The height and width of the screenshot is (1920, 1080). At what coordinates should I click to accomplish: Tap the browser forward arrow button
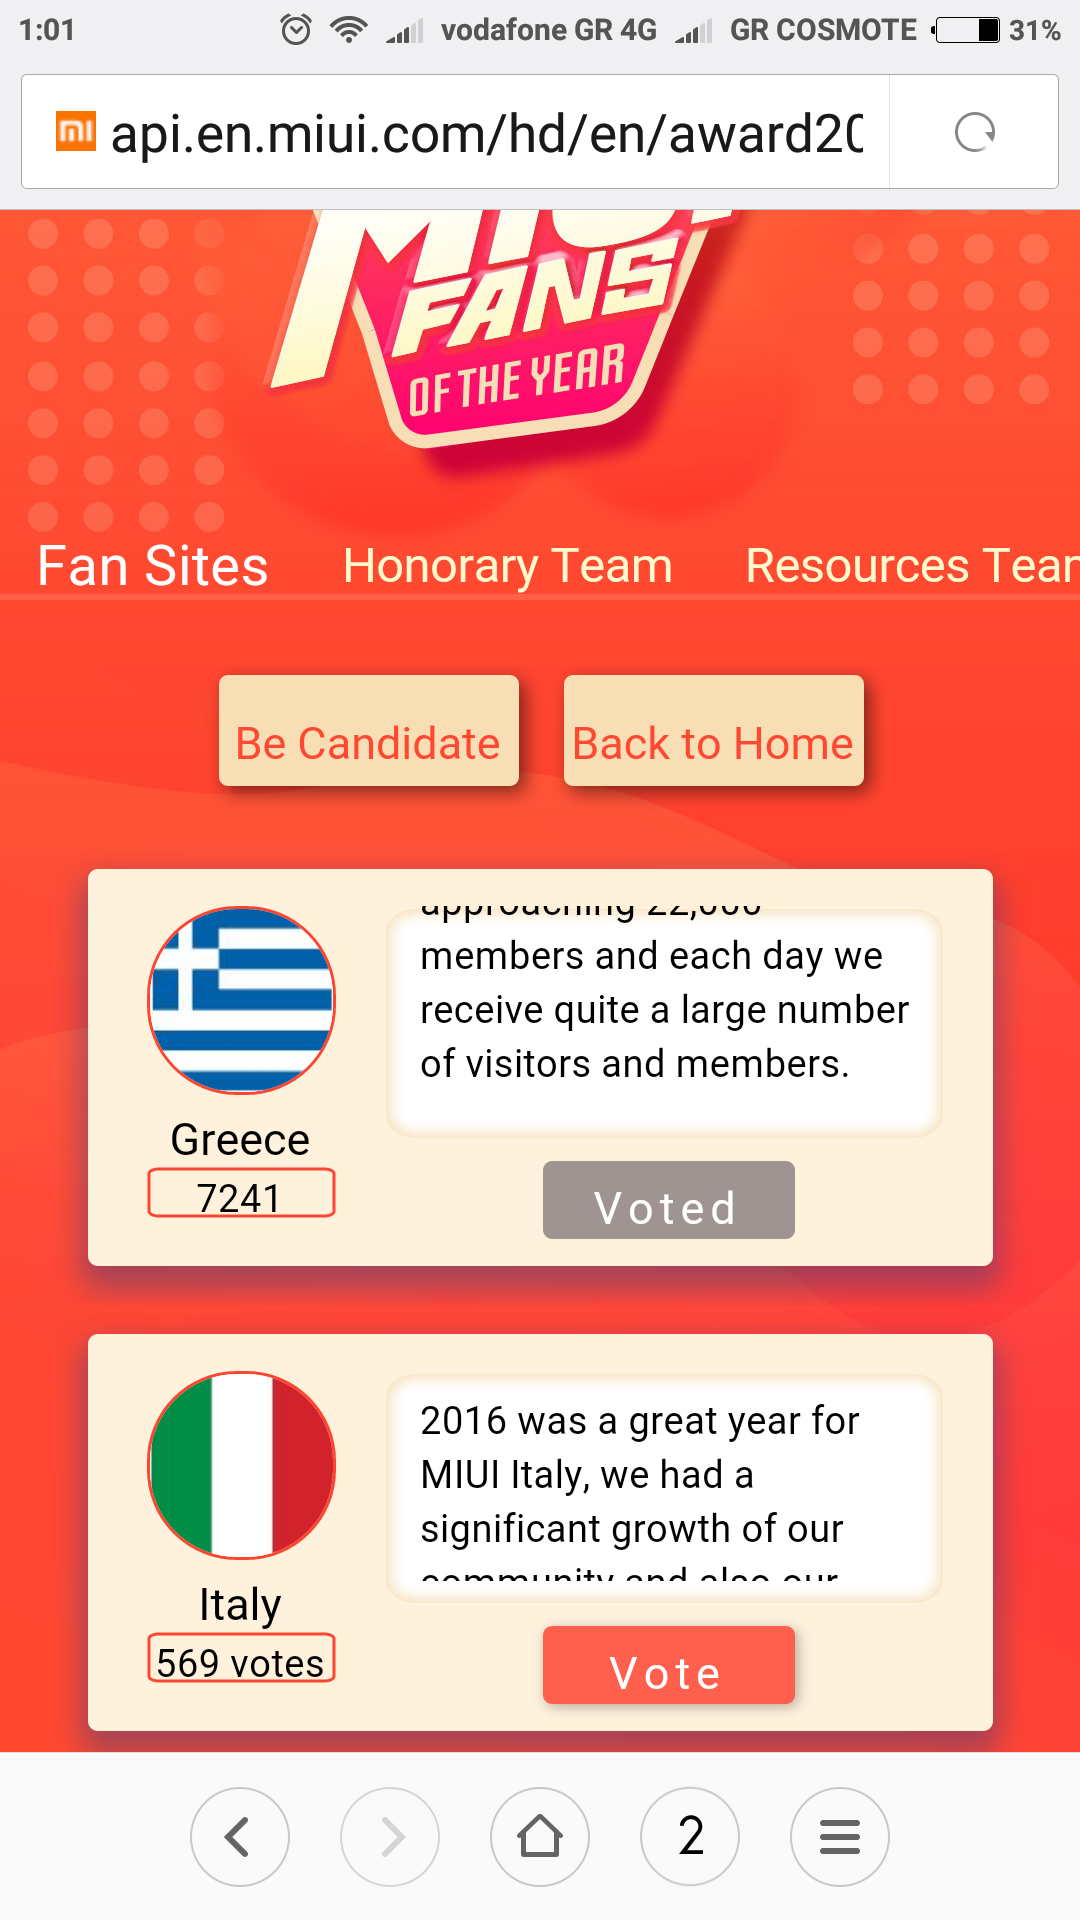tap(390, 1836)
